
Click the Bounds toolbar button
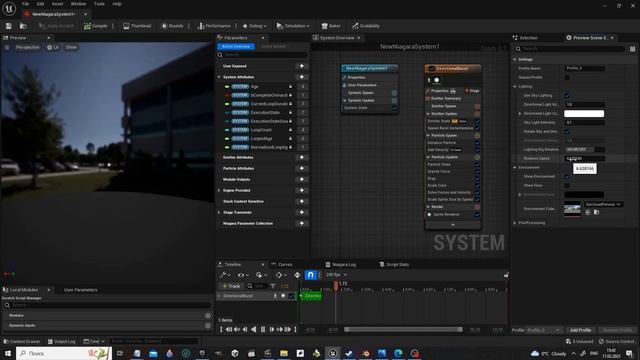pos(172,26)
